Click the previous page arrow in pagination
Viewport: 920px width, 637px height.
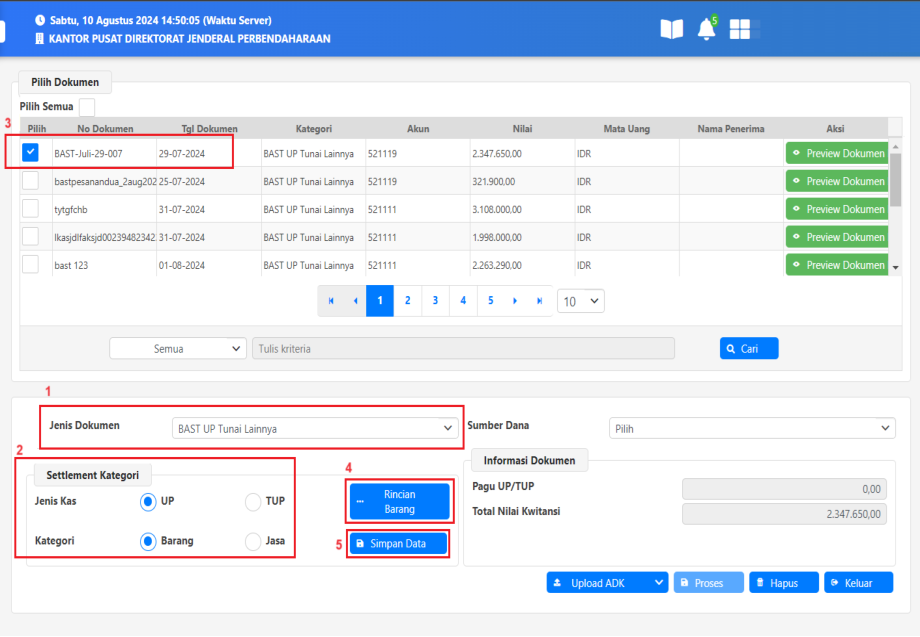[x=355, y=301]
